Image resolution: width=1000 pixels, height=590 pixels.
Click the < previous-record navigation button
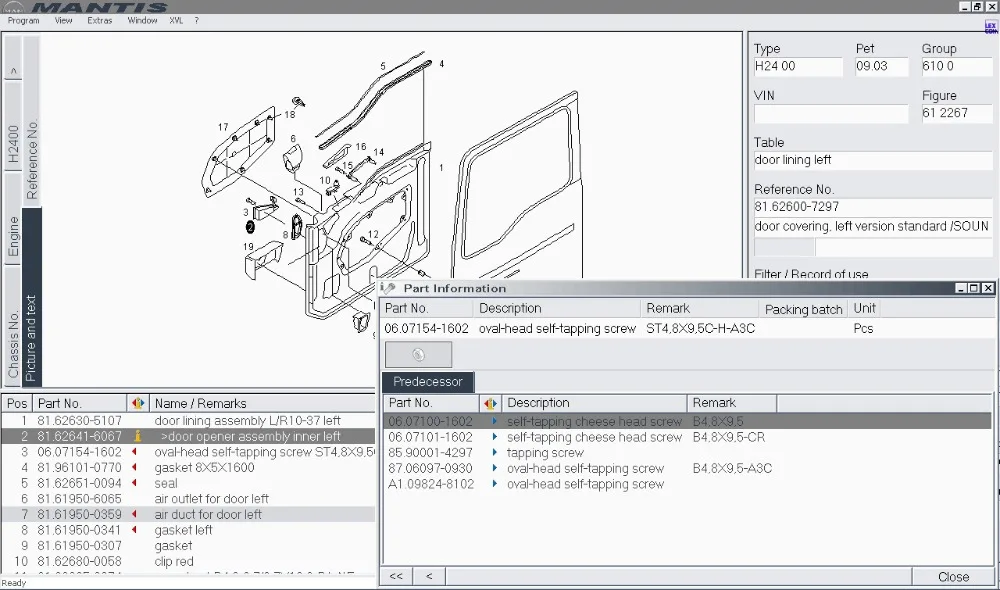429,576
